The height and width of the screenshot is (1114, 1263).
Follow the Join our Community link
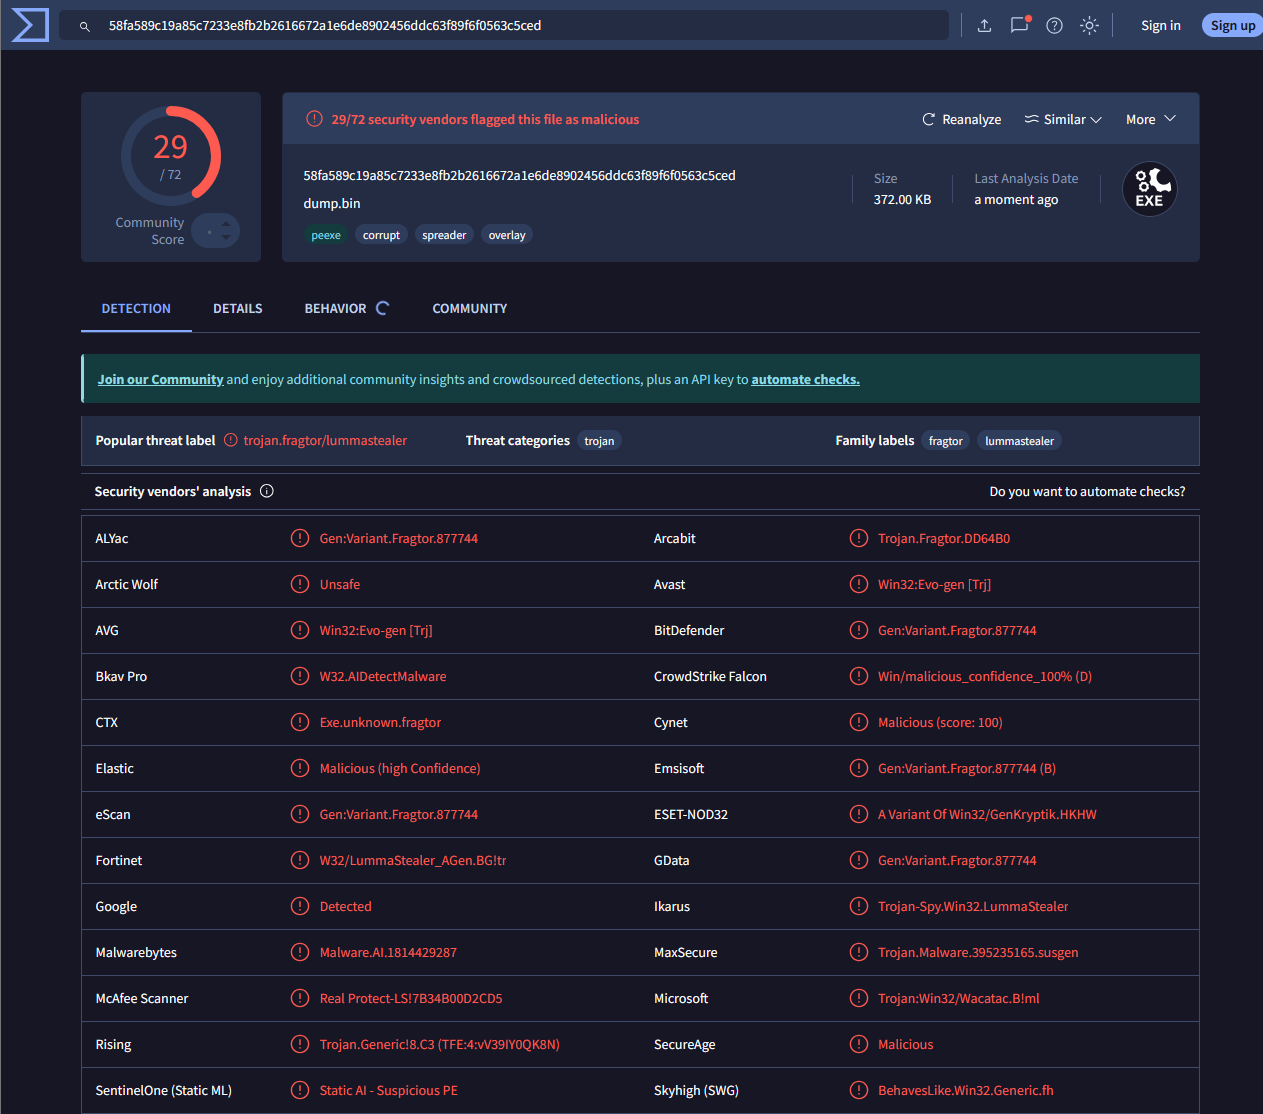(160, 379)
